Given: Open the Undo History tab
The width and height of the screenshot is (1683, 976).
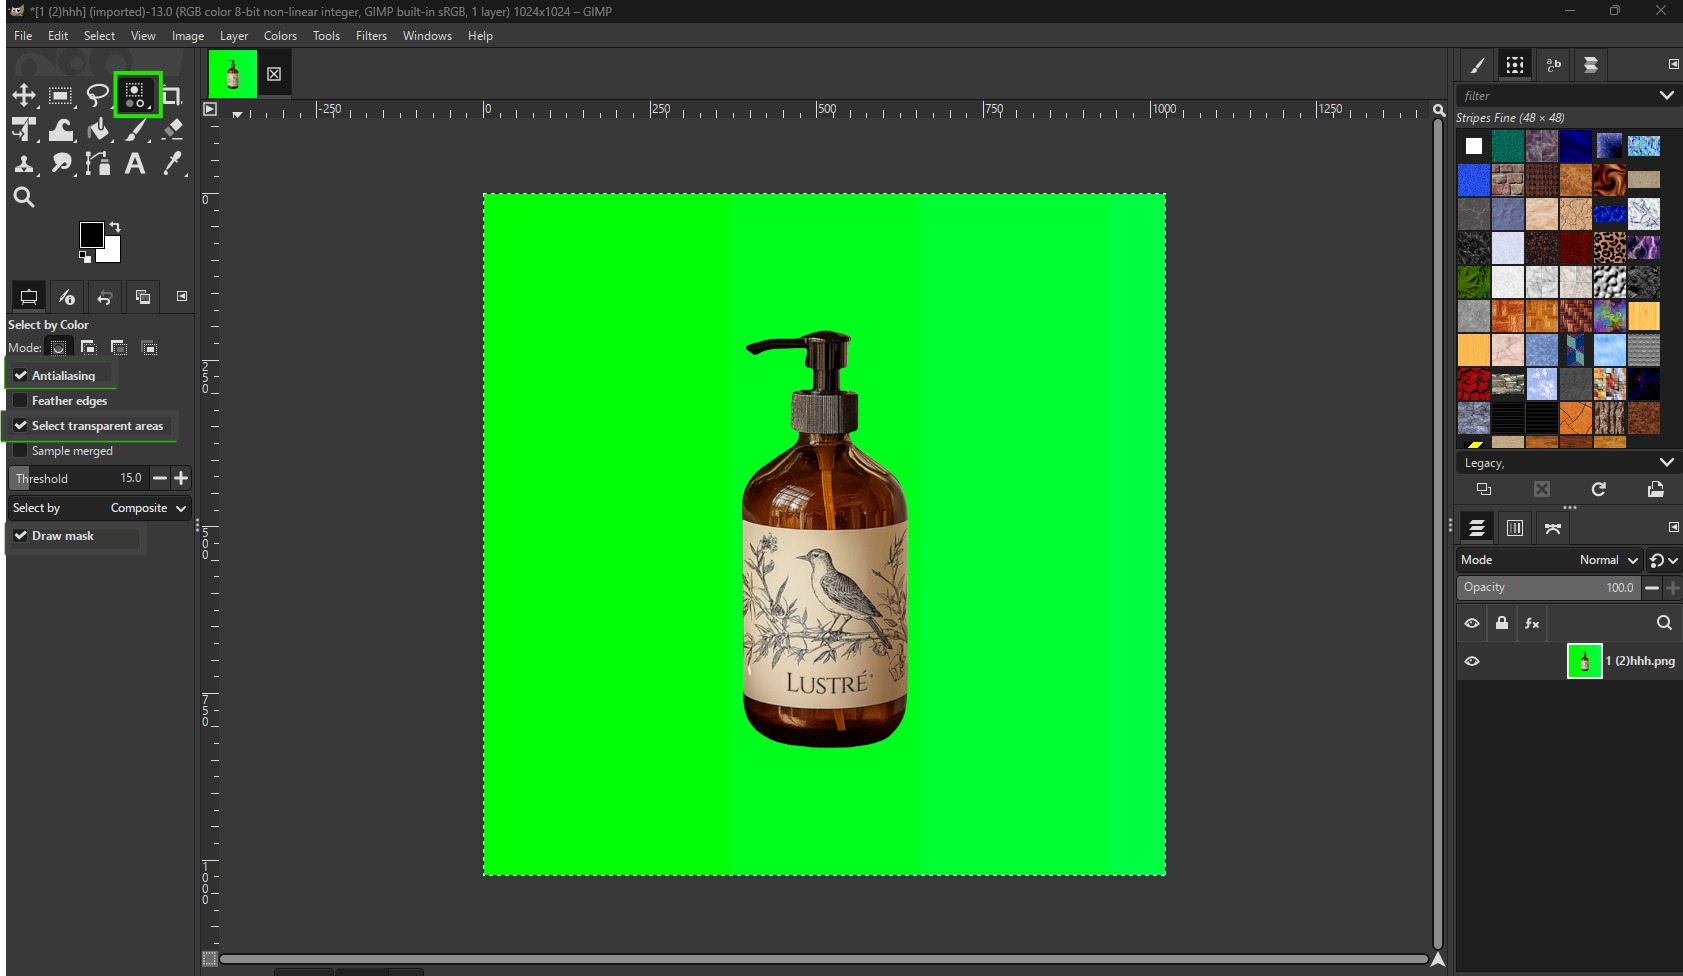Looking at the screenshot, I should pos(105,297).
